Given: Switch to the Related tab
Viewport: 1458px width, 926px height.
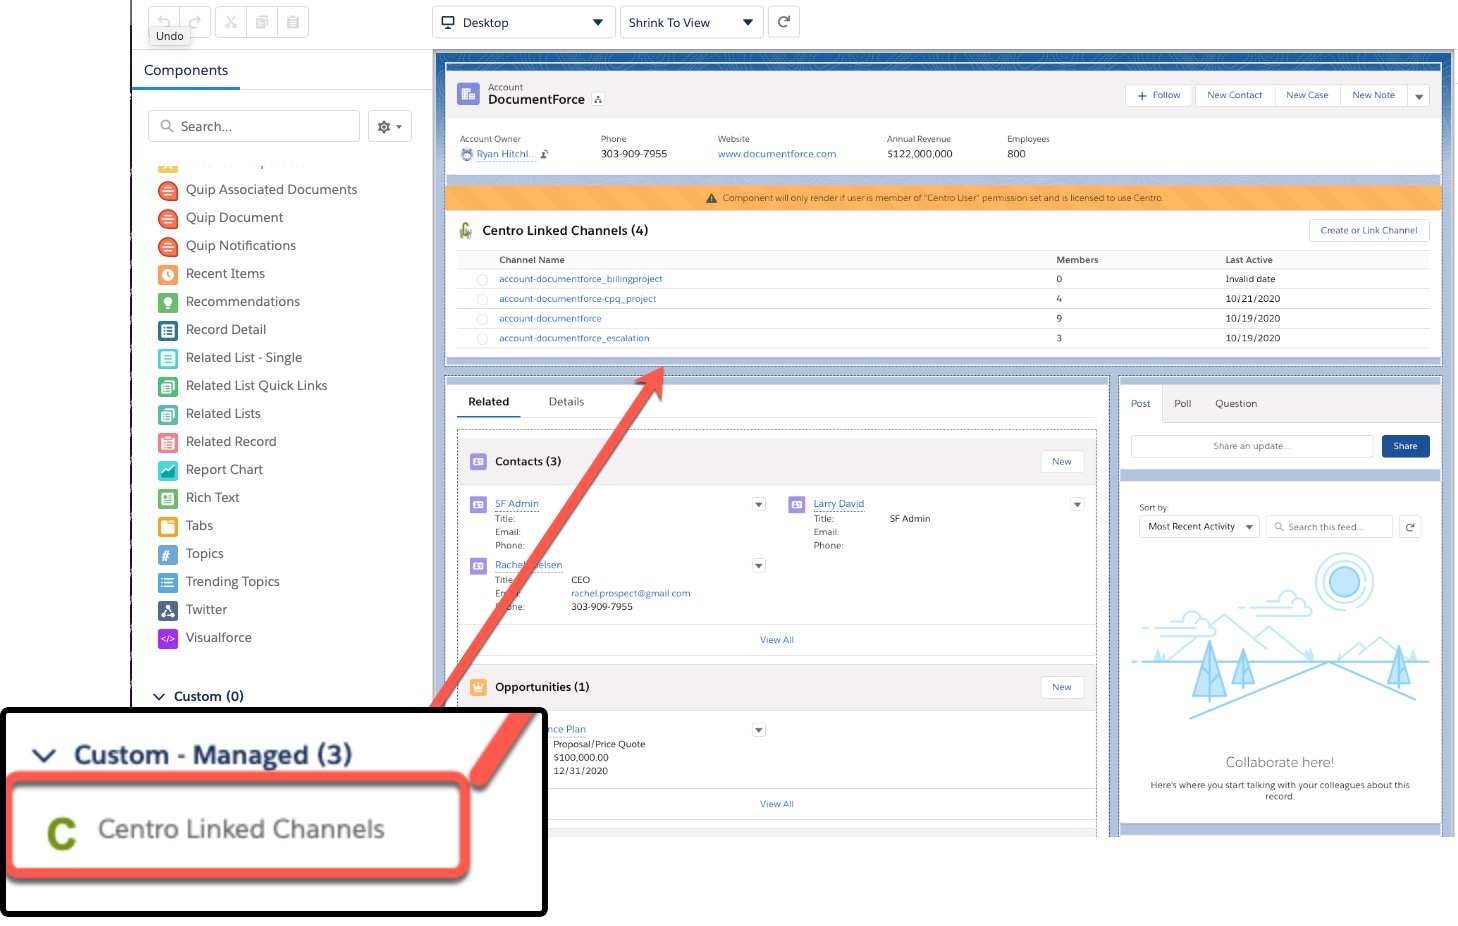Looking at the screenshot, I should coord(489,402).
